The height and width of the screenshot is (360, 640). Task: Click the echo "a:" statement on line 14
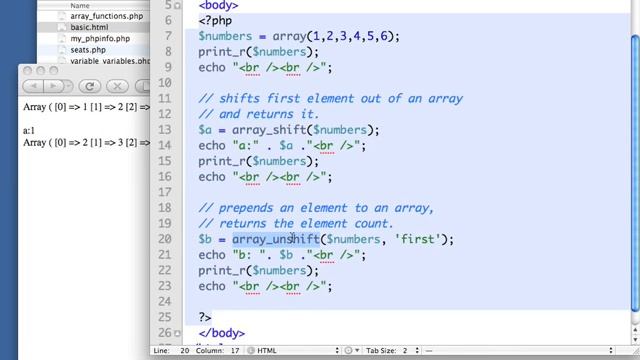[282, 146]
